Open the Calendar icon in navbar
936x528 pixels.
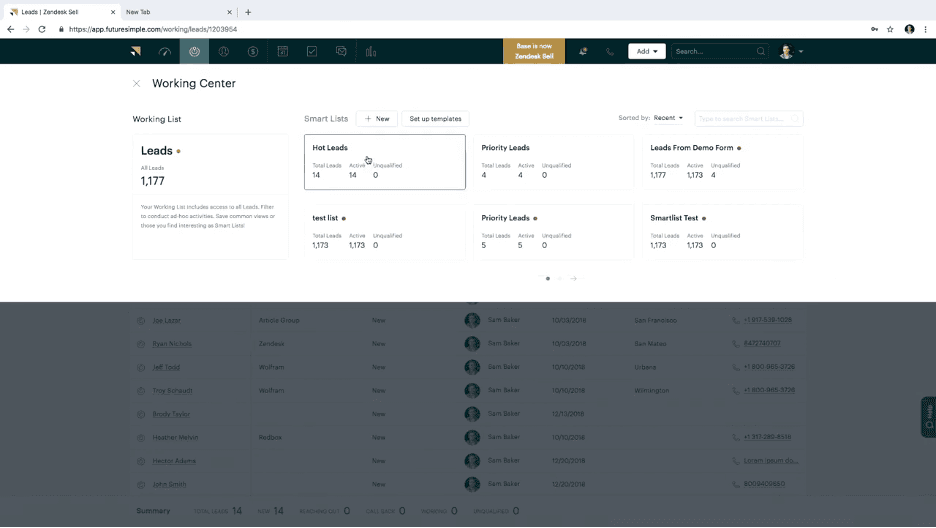(x=283, y=51)
